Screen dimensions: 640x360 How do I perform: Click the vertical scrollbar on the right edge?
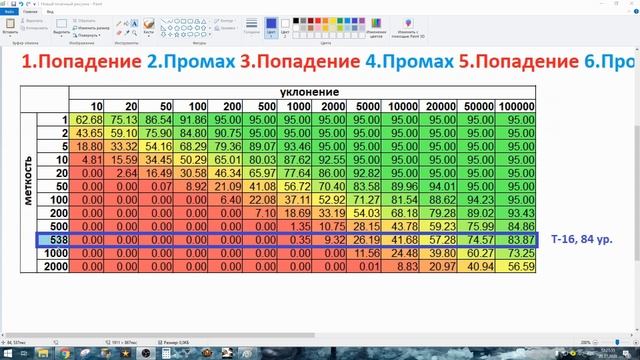pyautogui.click(x=637, y=193)
